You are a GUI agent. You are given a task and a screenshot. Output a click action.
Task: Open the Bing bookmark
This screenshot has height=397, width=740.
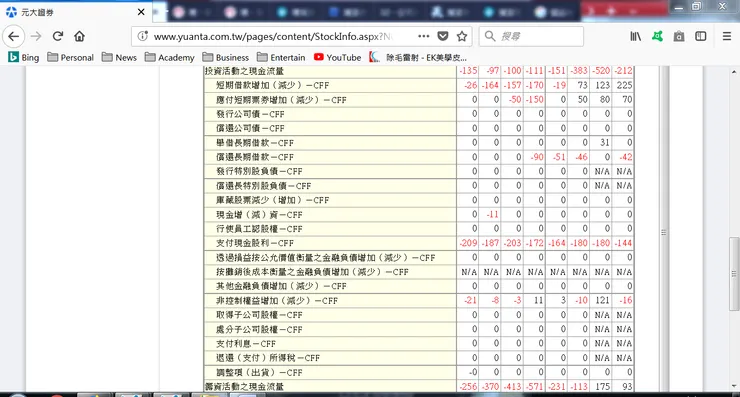[x=24, y=58]
